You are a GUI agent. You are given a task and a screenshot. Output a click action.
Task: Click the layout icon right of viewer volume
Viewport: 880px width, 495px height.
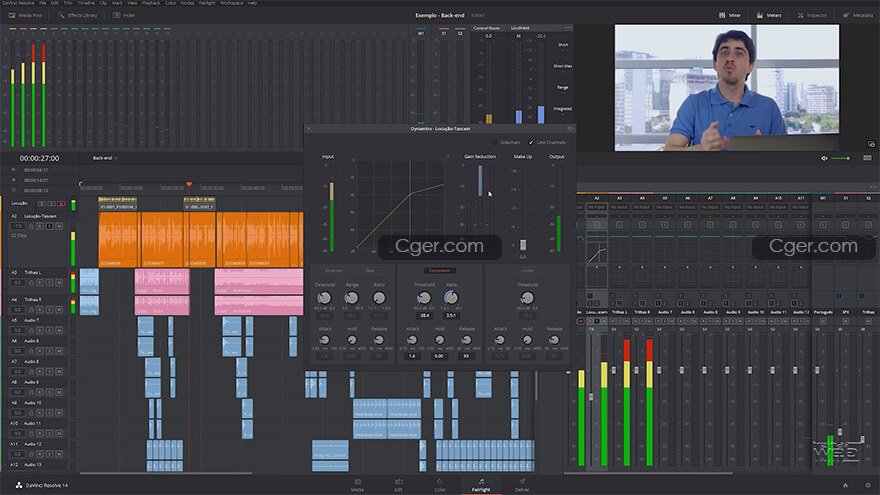[867, 158]
